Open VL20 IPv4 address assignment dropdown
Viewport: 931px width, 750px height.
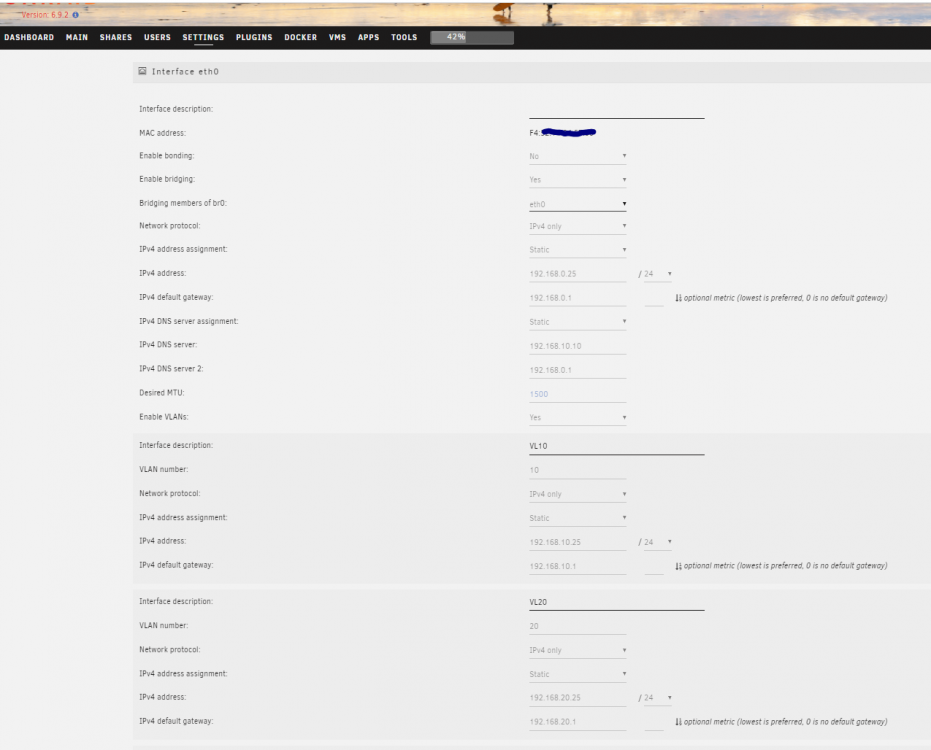coord(578,674)
